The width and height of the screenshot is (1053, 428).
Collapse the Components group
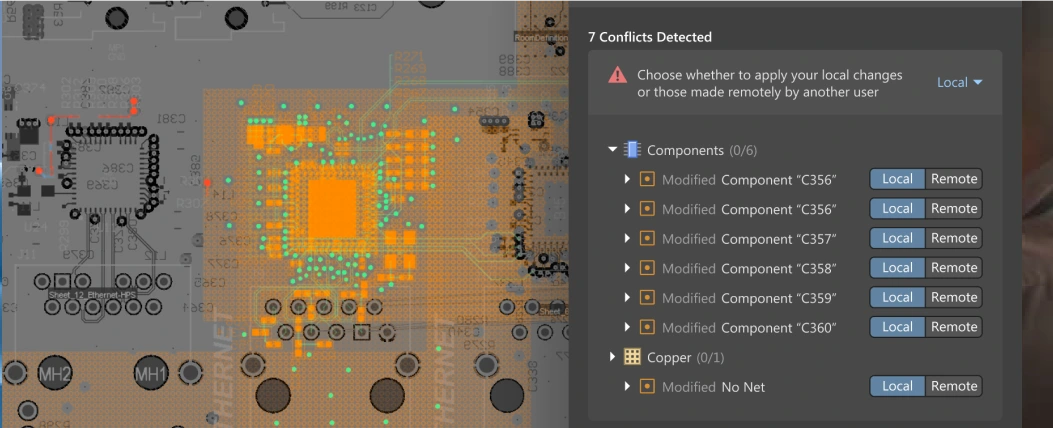click(612, 150)
